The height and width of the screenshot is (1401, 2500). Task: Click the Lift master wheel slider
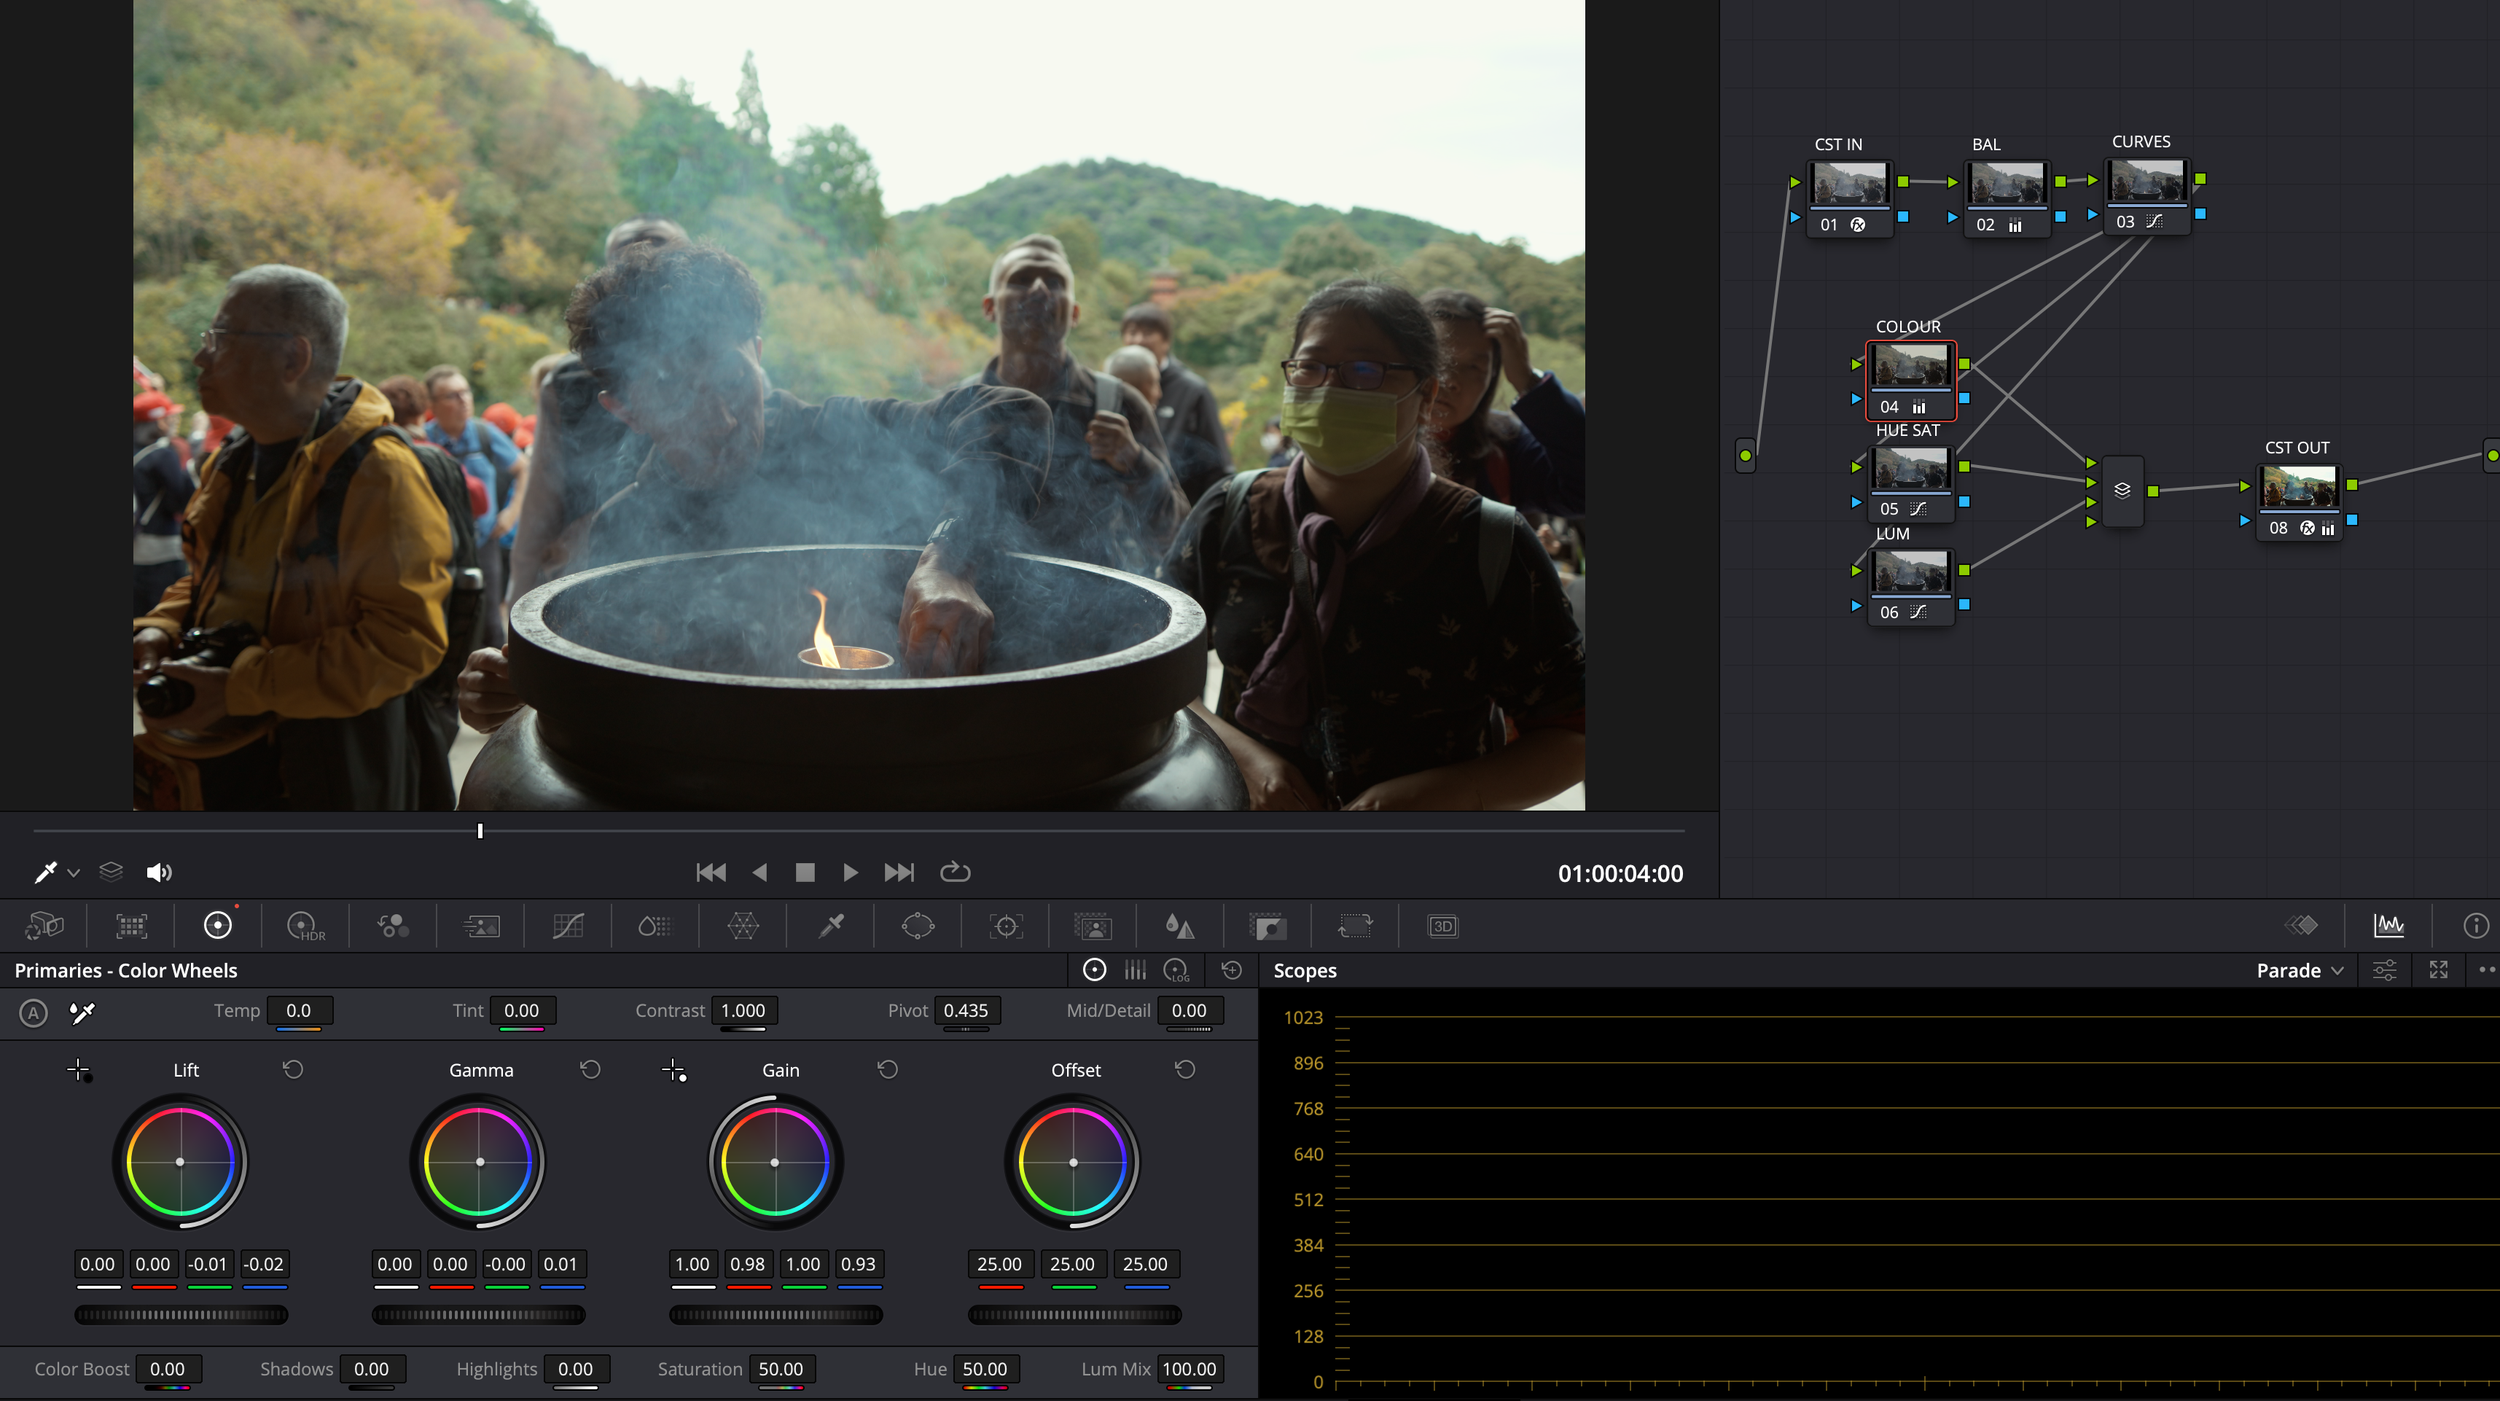tap(180, 1316)
